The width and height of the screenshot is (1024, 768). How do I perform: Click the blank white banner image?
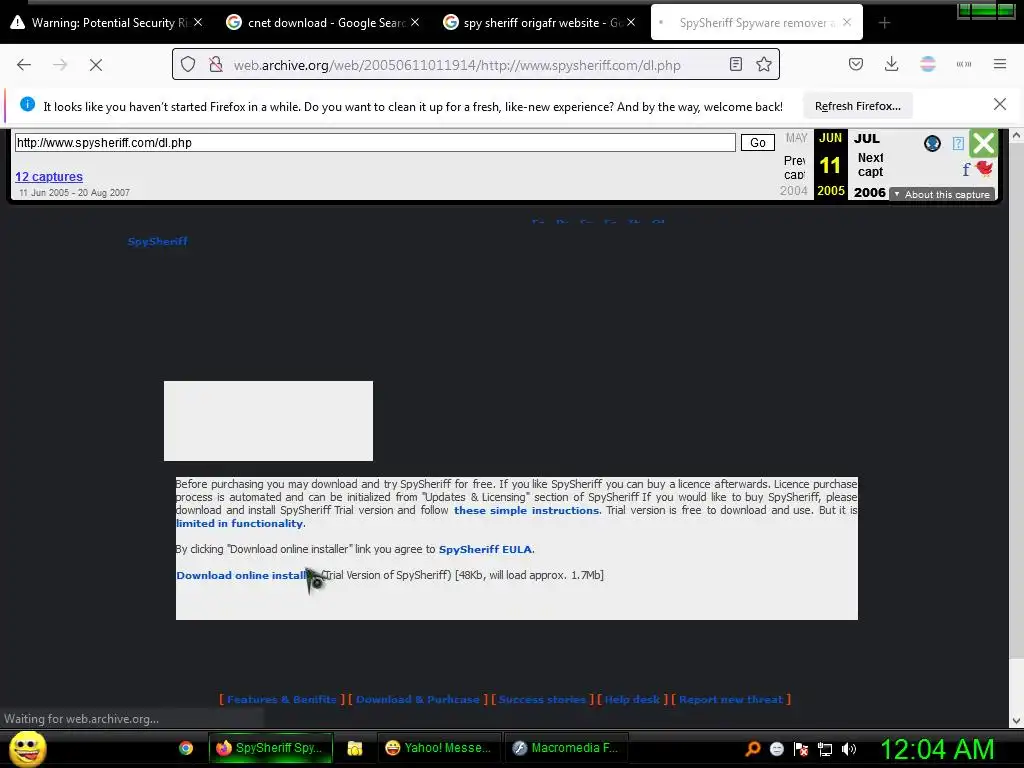[x=268, y=421]
